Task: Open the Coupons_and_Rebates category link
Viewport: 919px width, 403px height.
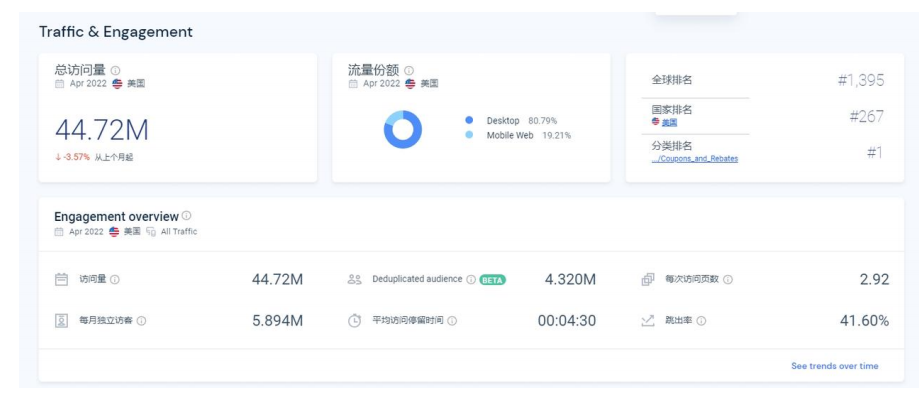Action: click(x=695, y=159)
